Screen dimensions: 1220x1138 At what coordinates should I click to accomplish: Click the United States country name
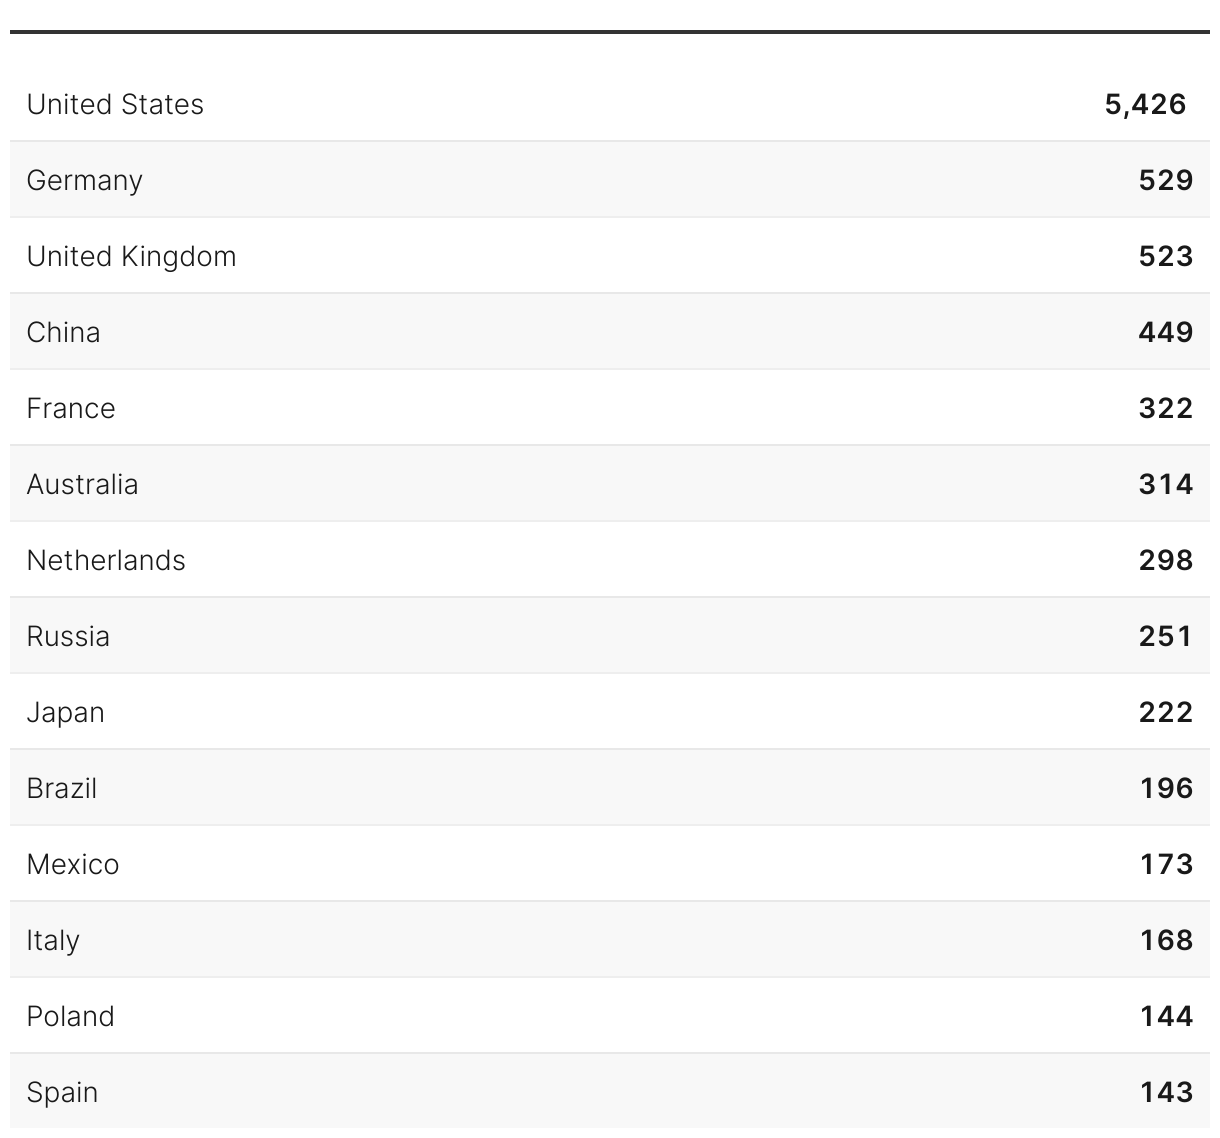(x=115, y=104)
